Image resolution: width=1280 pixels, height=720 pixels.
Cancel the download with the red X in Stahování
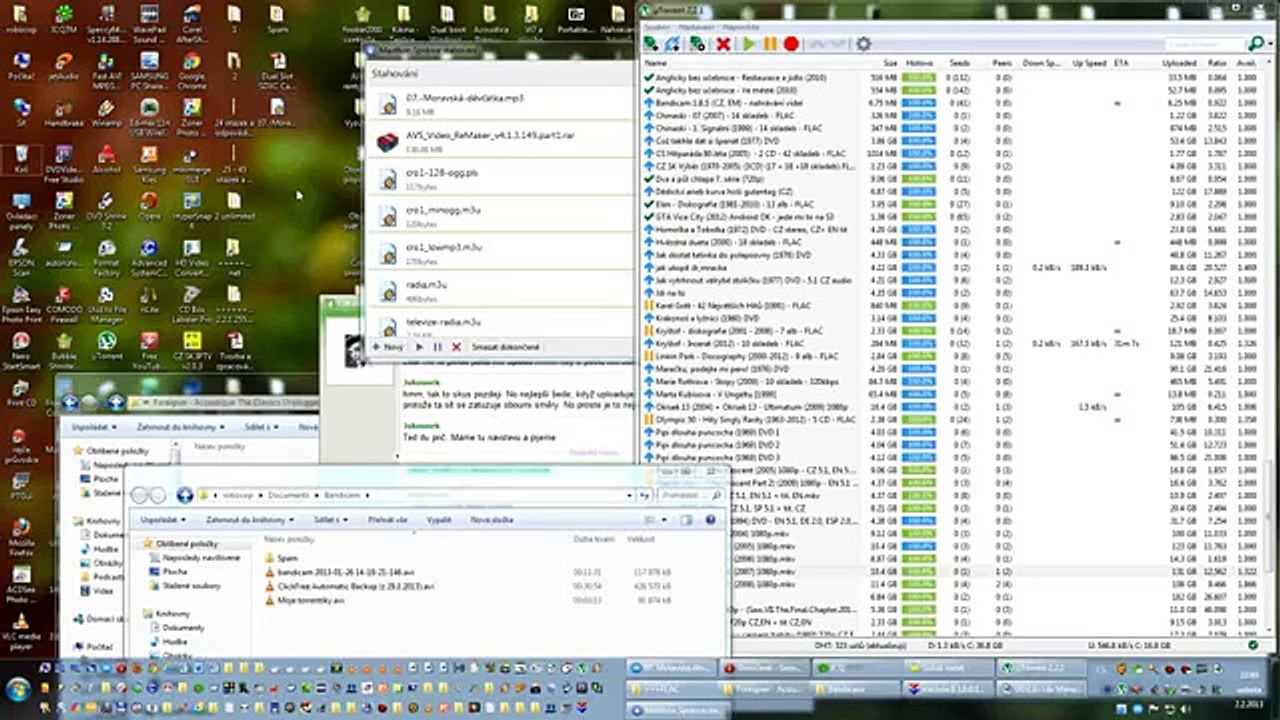tap(456, 347)
